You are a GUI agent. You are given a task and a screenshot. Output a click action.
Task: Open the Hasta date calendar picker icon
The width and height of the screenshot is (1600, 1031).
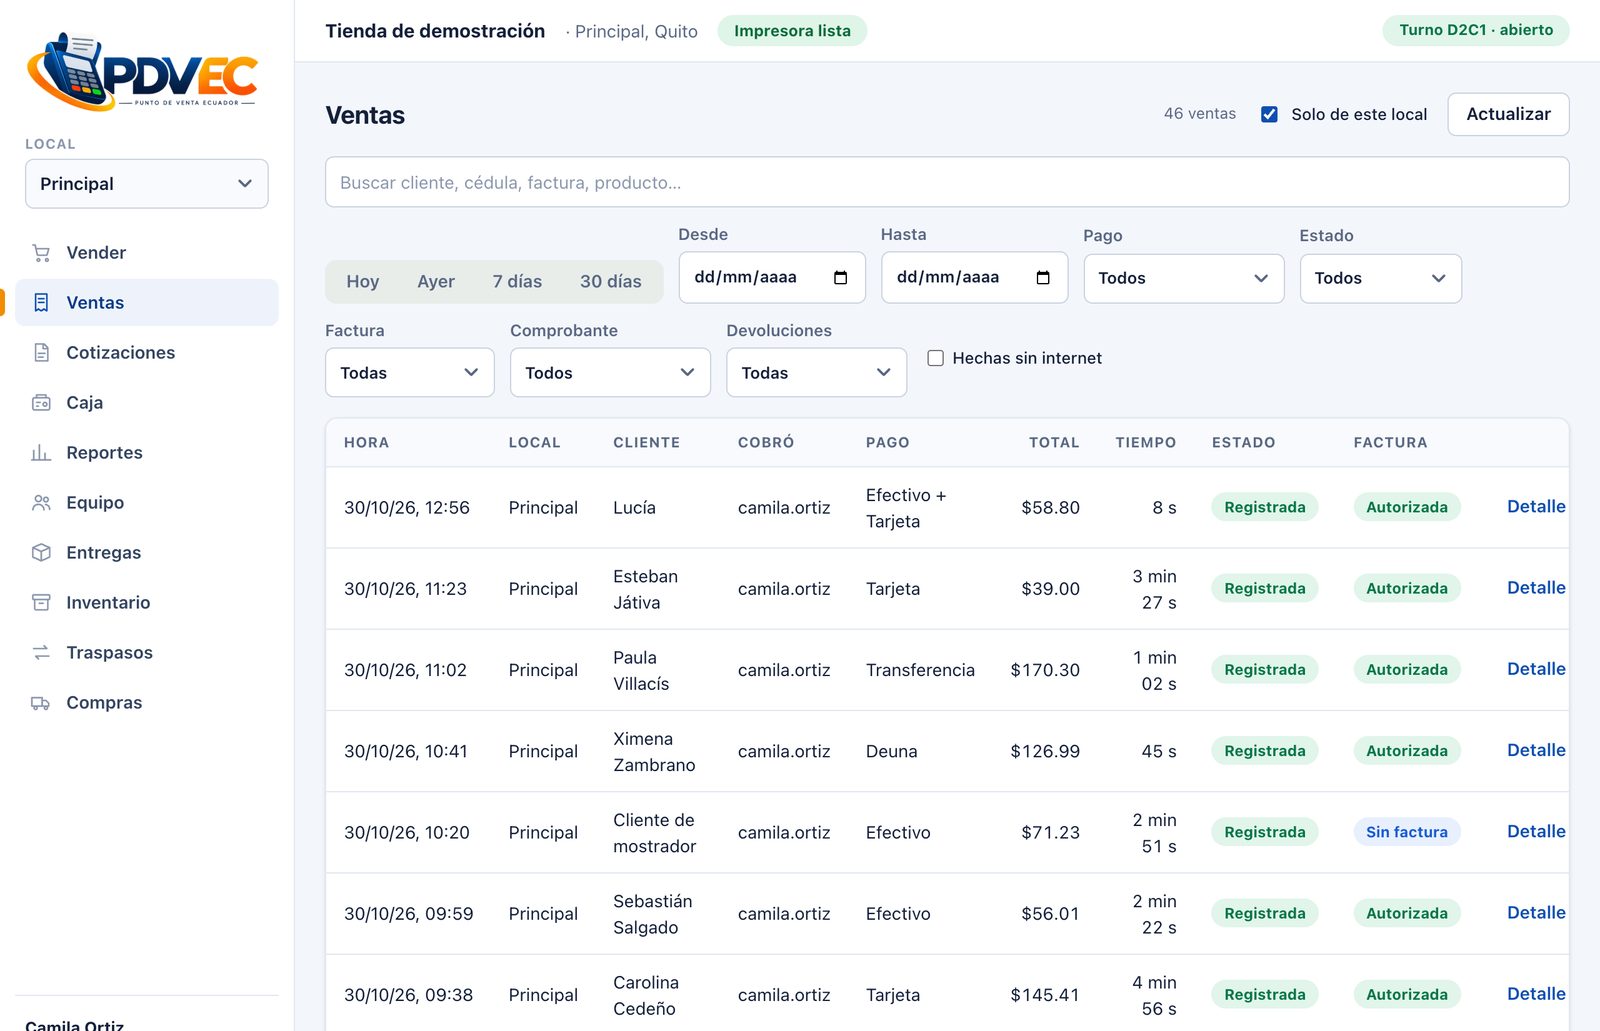click(1043, 278)
